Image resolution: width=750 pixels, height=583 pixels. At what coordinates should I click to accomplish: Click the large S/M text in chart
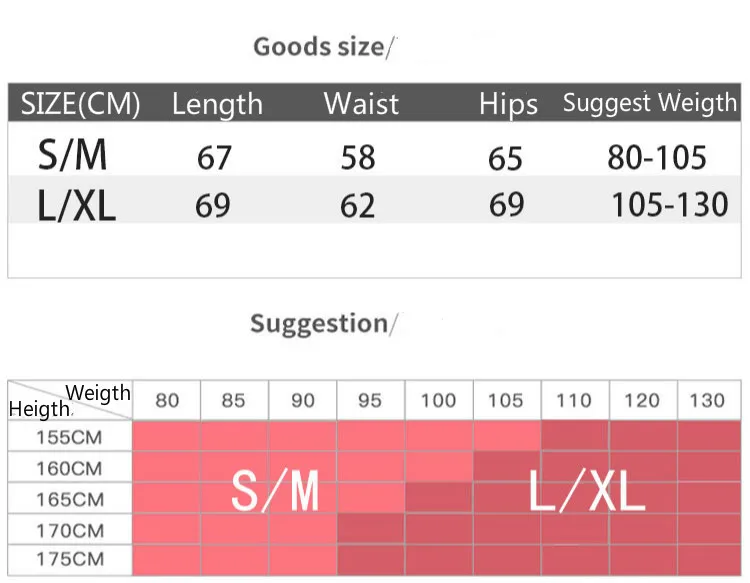click(275, 491)
